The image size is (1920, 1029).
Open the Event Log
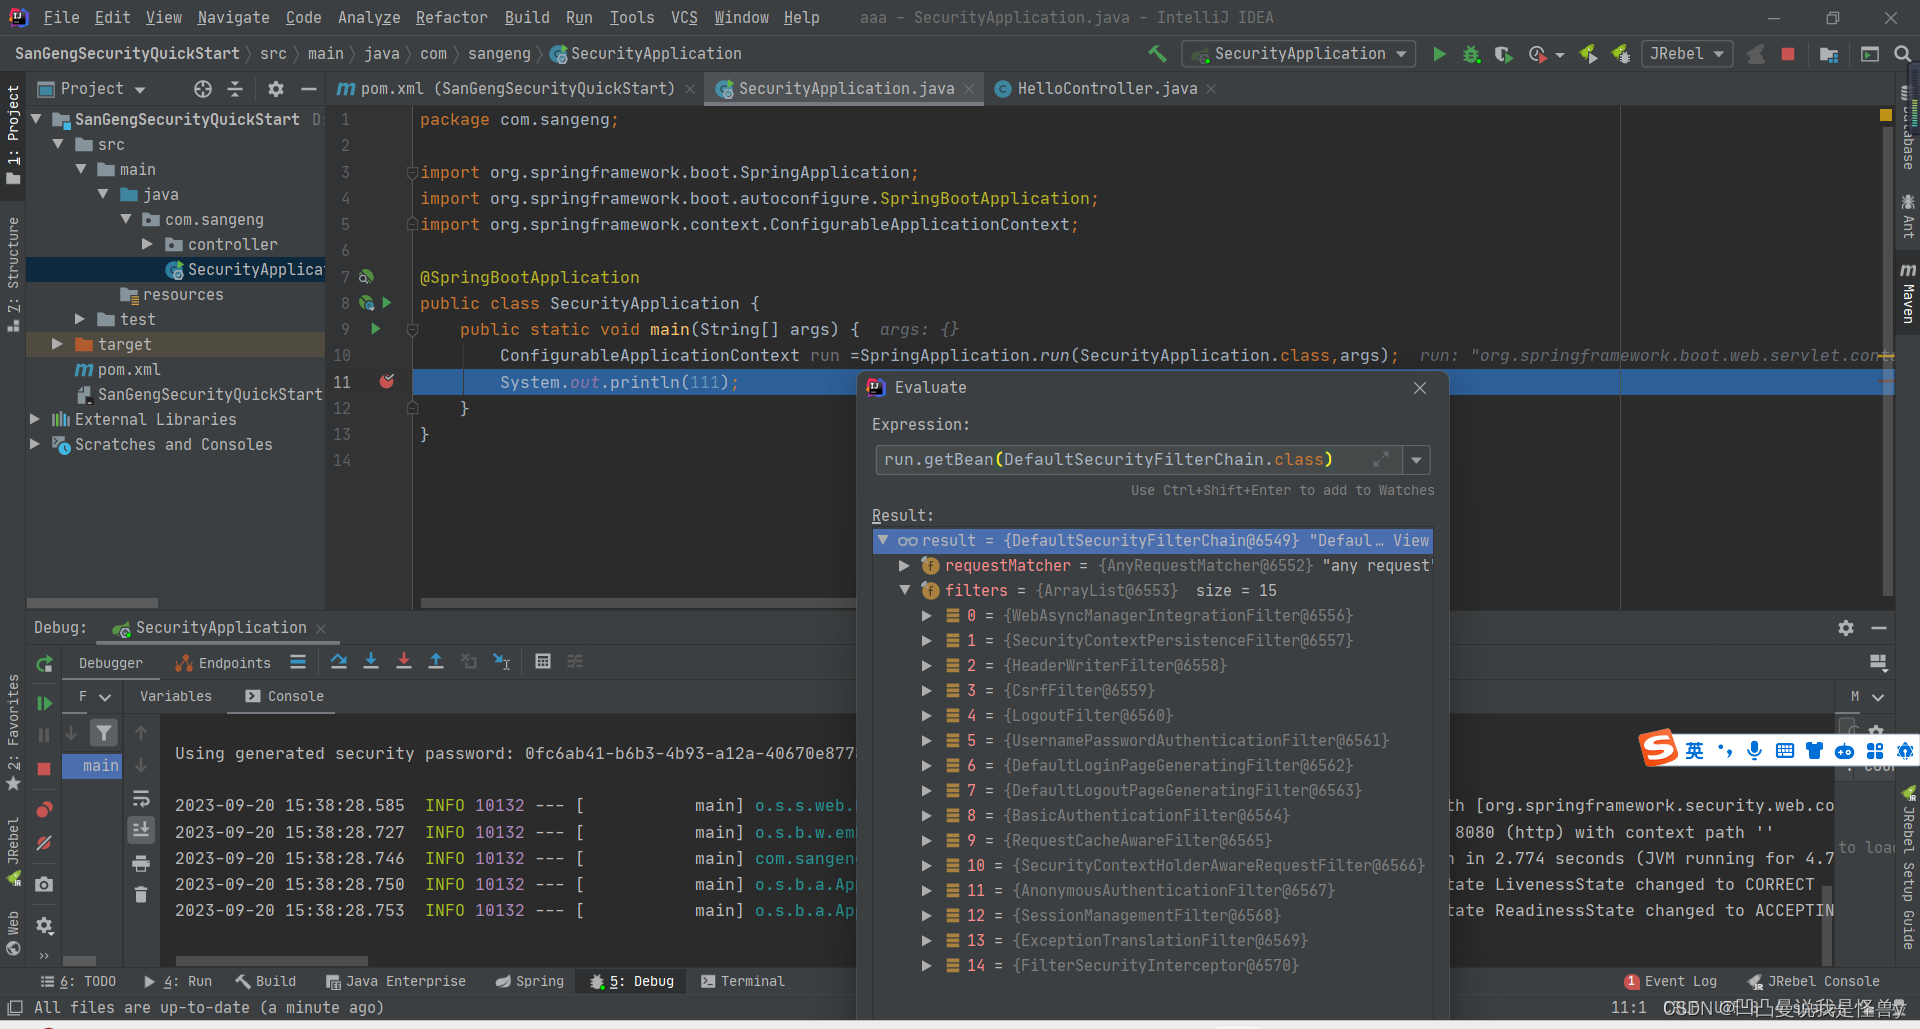click(1671, 981)
